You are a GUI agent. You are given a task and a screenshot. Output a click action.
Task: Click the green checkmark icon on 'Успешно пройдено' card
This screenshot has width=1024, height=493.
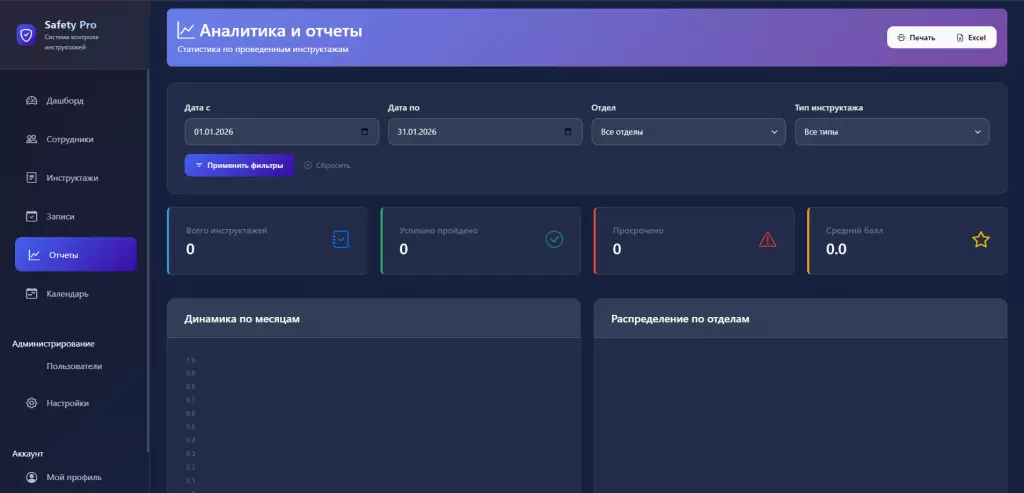click(x=554, y=239)
